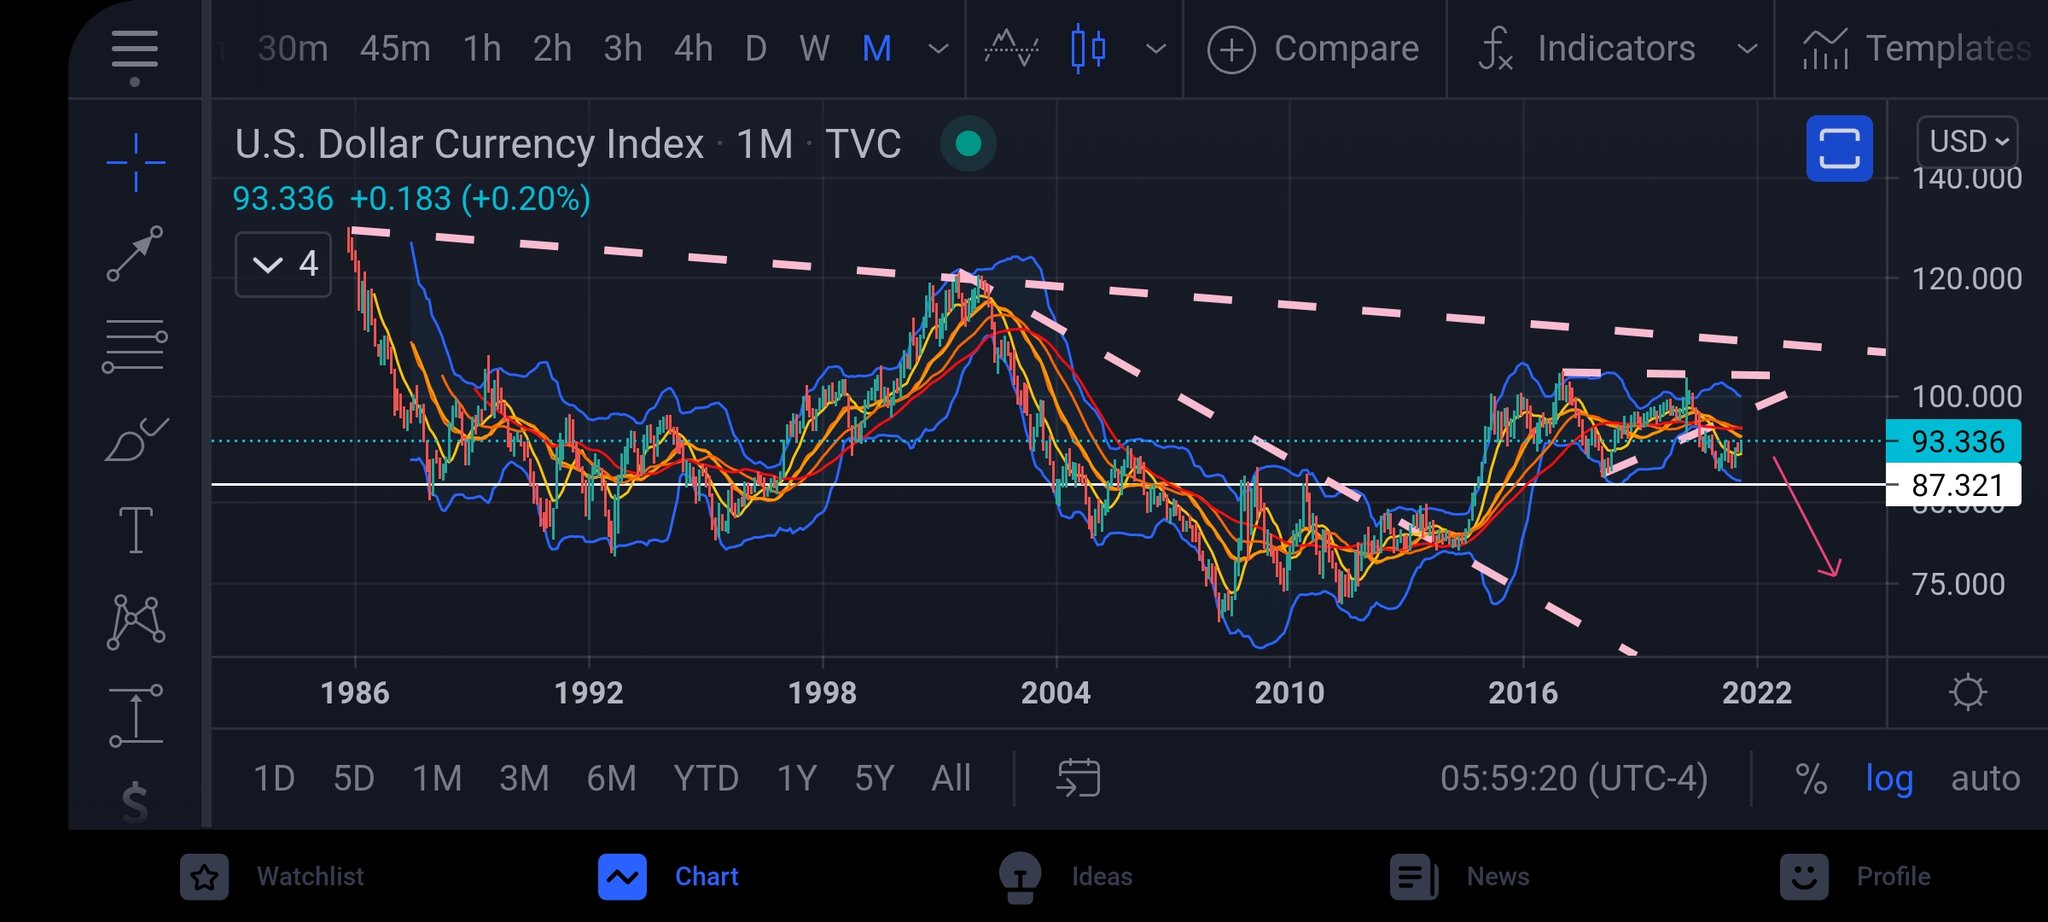Open the Watchlist star icon

click(205, 877)
